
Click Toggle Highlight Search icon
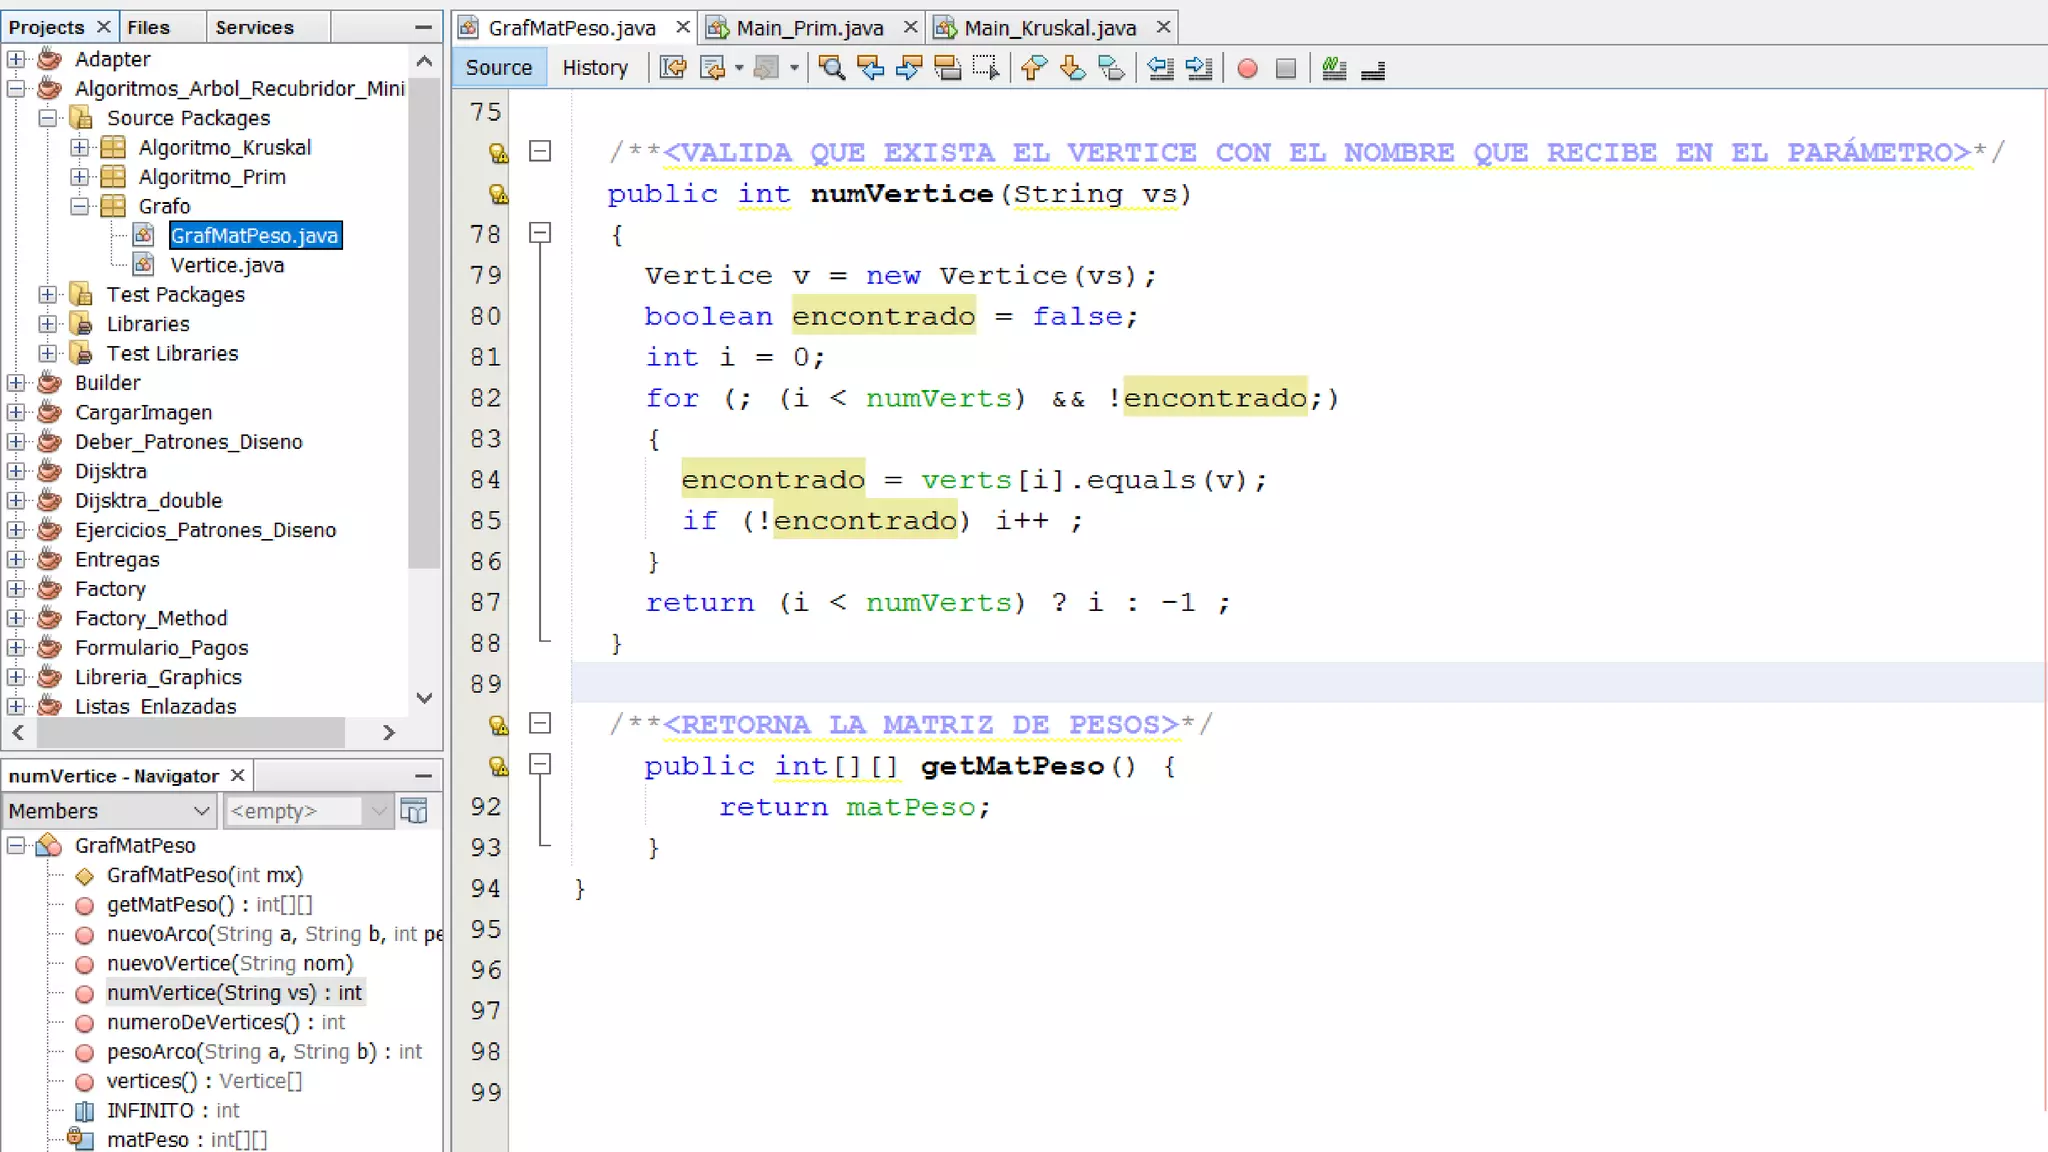tap(947, 68)
